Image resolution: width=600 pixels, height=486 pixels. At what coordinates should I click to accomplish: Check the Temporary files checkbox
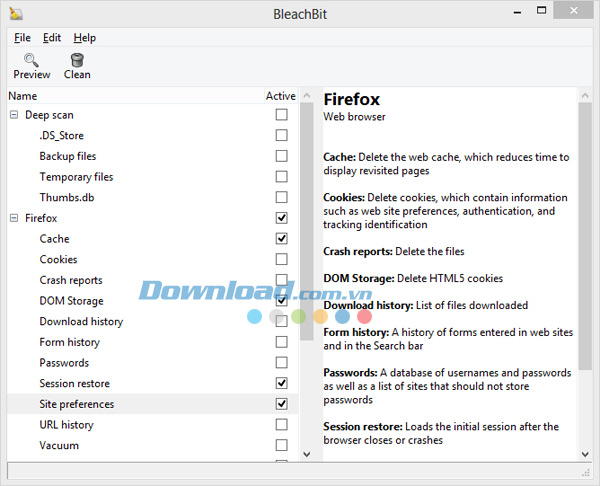tap(282, 176)
